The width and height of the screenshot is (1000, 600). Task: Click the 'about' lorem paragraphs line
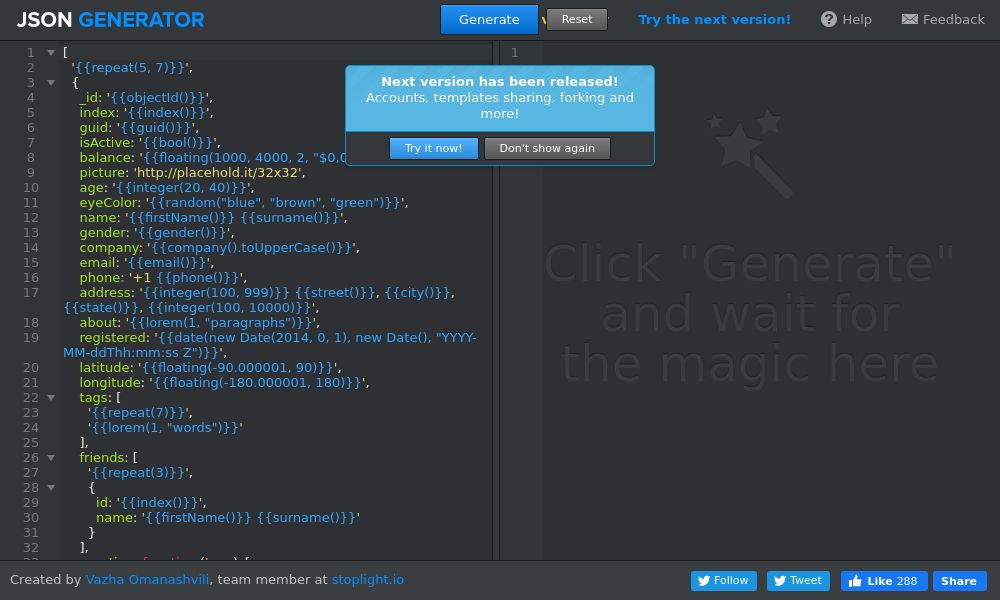point(200,322)
